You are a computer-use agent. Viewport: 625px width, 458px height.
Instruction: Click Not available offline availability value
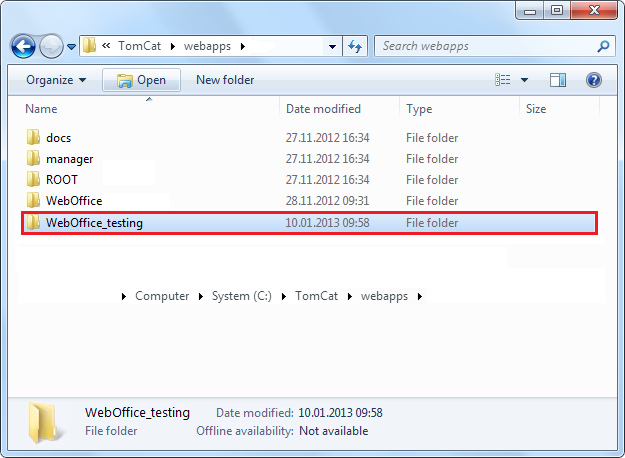[334, 431]
